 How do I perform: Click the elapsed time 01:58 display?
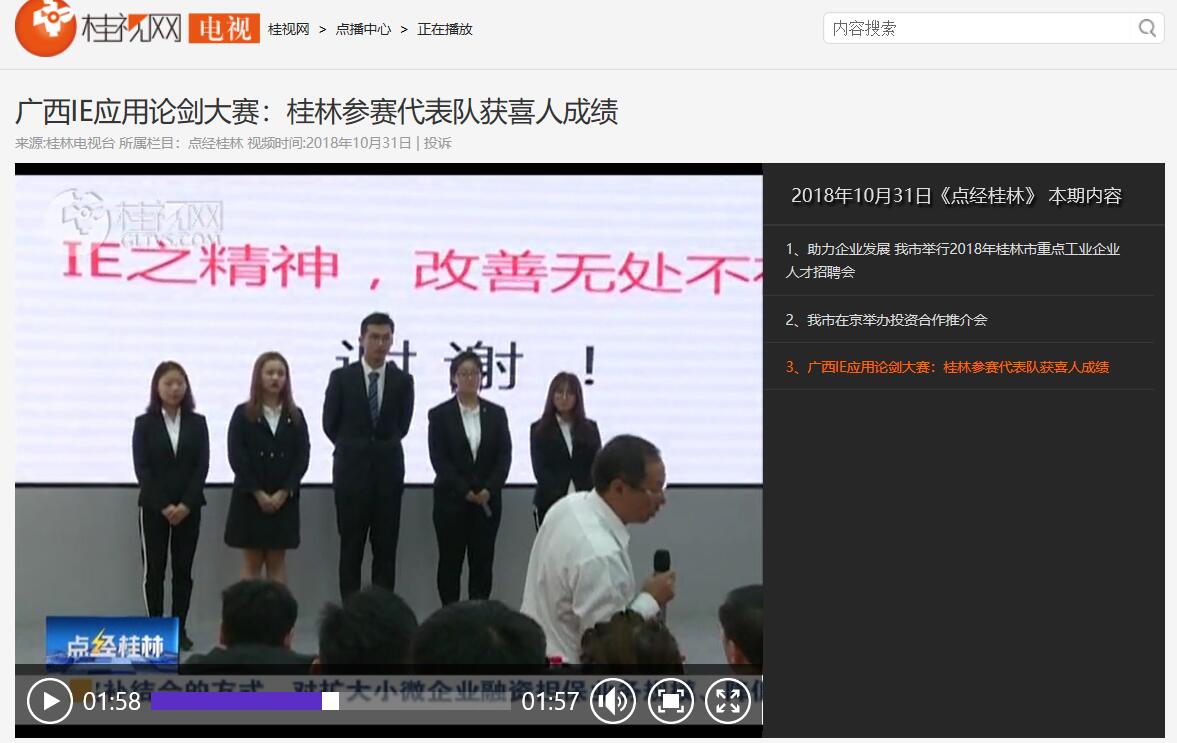pos(111,702)
